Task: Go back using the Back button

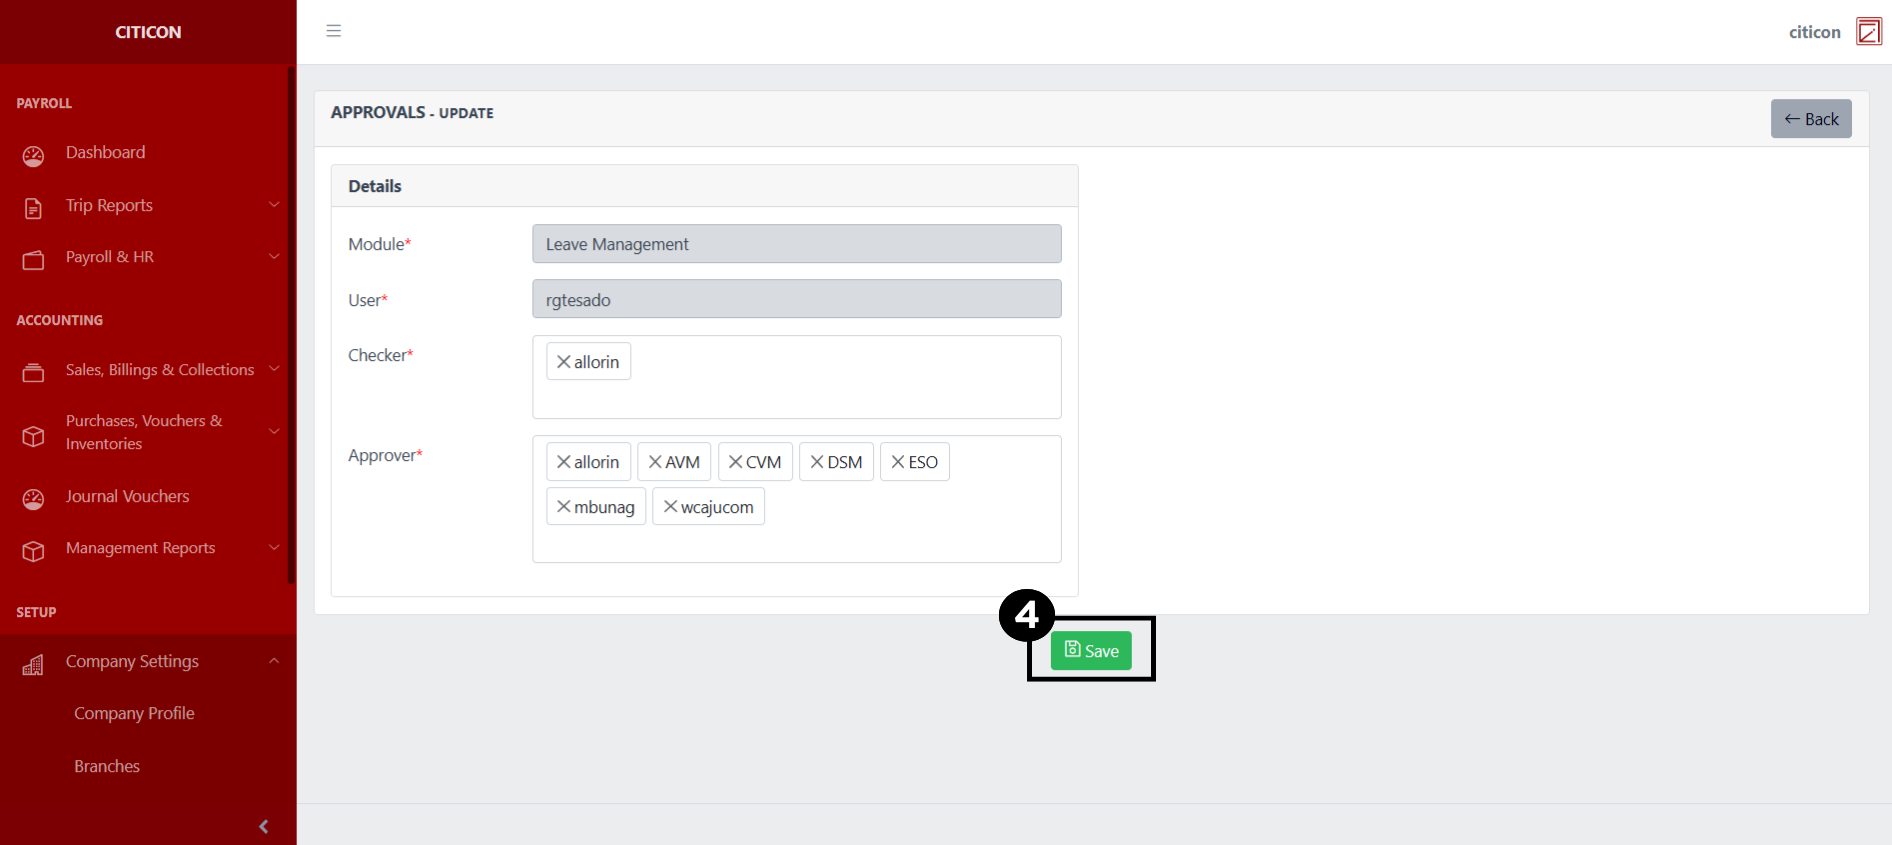Action: click(1811, 119)
